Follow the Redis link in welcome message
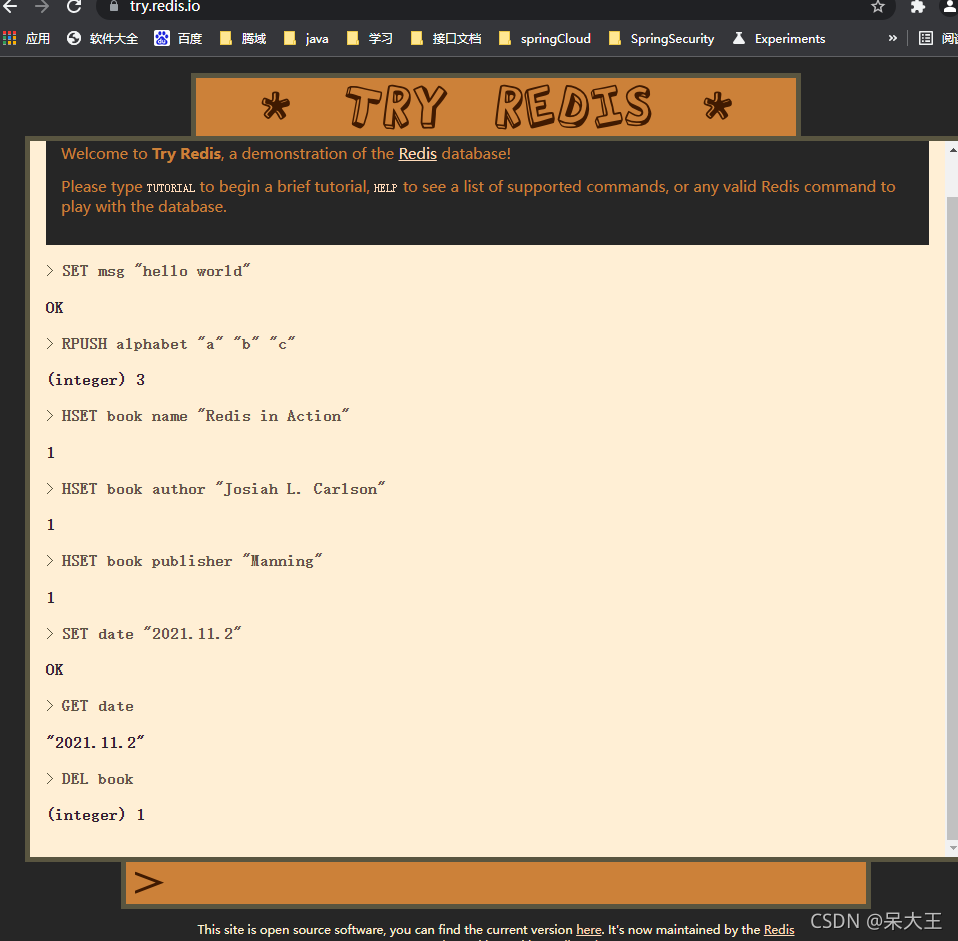The height and width of the screenshot is (941, 958). (417, 154)
